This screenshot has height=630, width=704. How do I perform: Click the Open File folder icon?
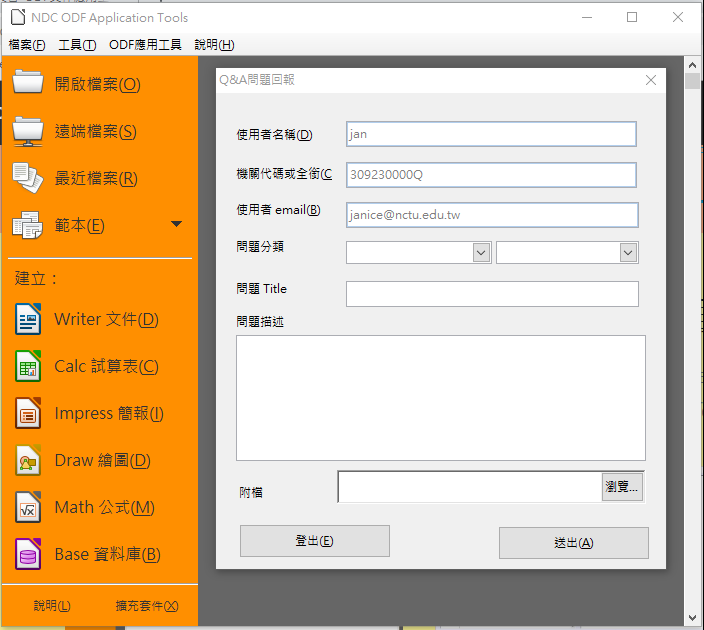pyautogui.click(x=27, y=84)
